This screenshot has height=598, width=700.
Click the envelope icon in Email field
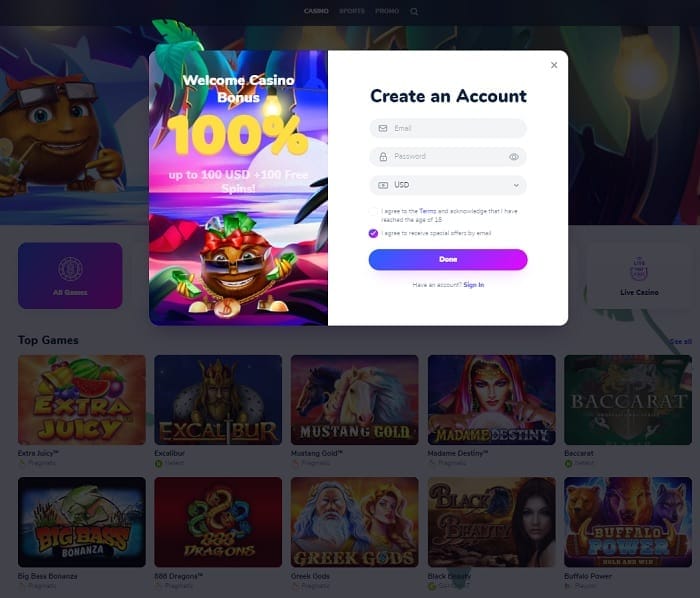click(383, 129)
